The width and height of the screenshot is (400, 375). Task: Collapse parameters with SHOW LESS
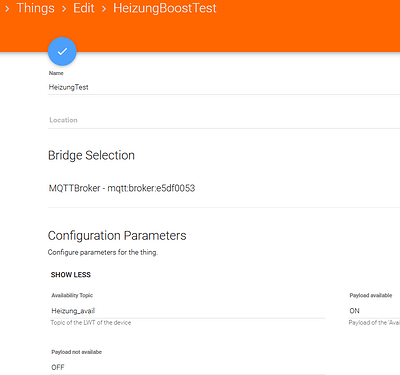click(x=71, y=275)
